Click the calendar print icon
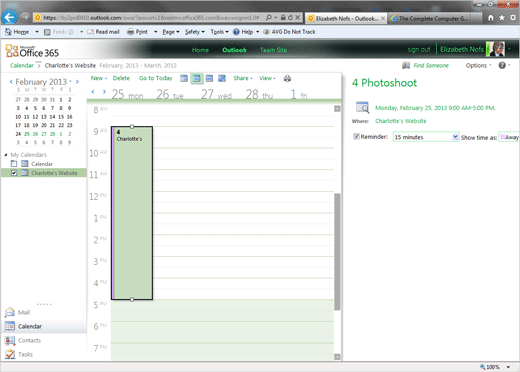The width and height of the screenshot is (520, 372). [287, 78]
